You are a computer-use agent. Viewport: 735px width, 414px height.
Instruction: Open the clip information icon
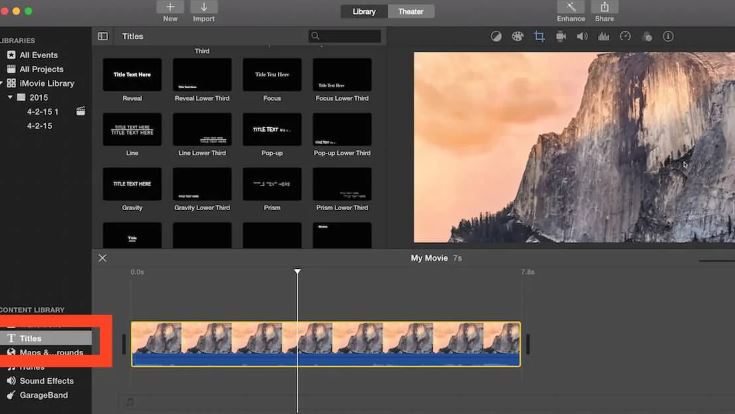(x=668, y=36)
